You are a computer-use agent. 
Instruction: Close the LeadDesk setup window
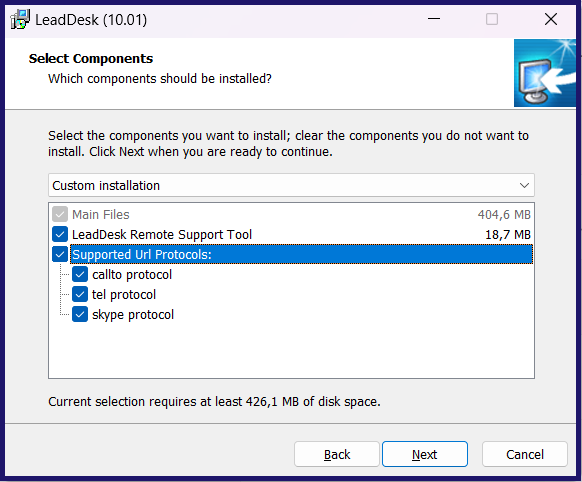point(551,19)
